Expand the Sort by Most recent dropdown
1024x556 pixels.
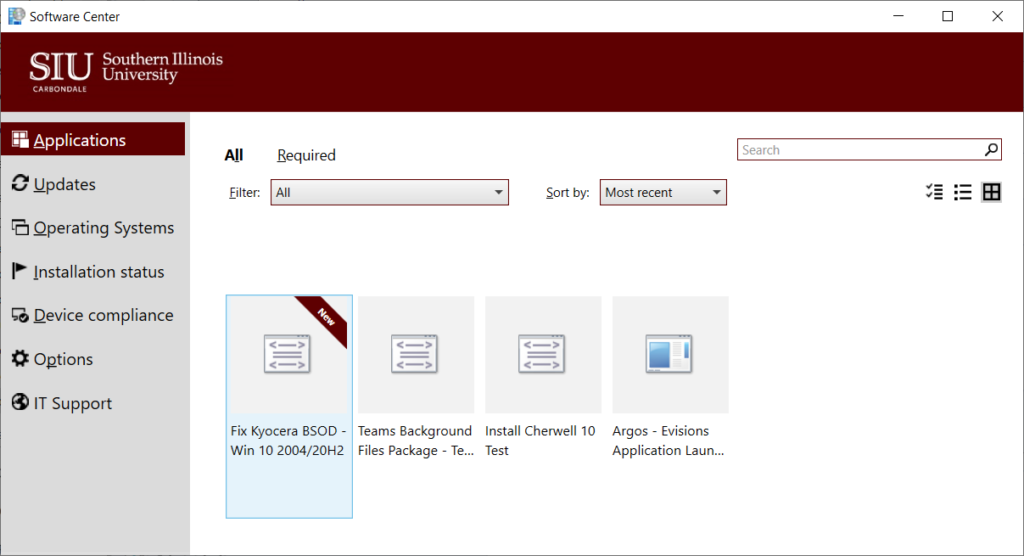(x=663, y=192)
